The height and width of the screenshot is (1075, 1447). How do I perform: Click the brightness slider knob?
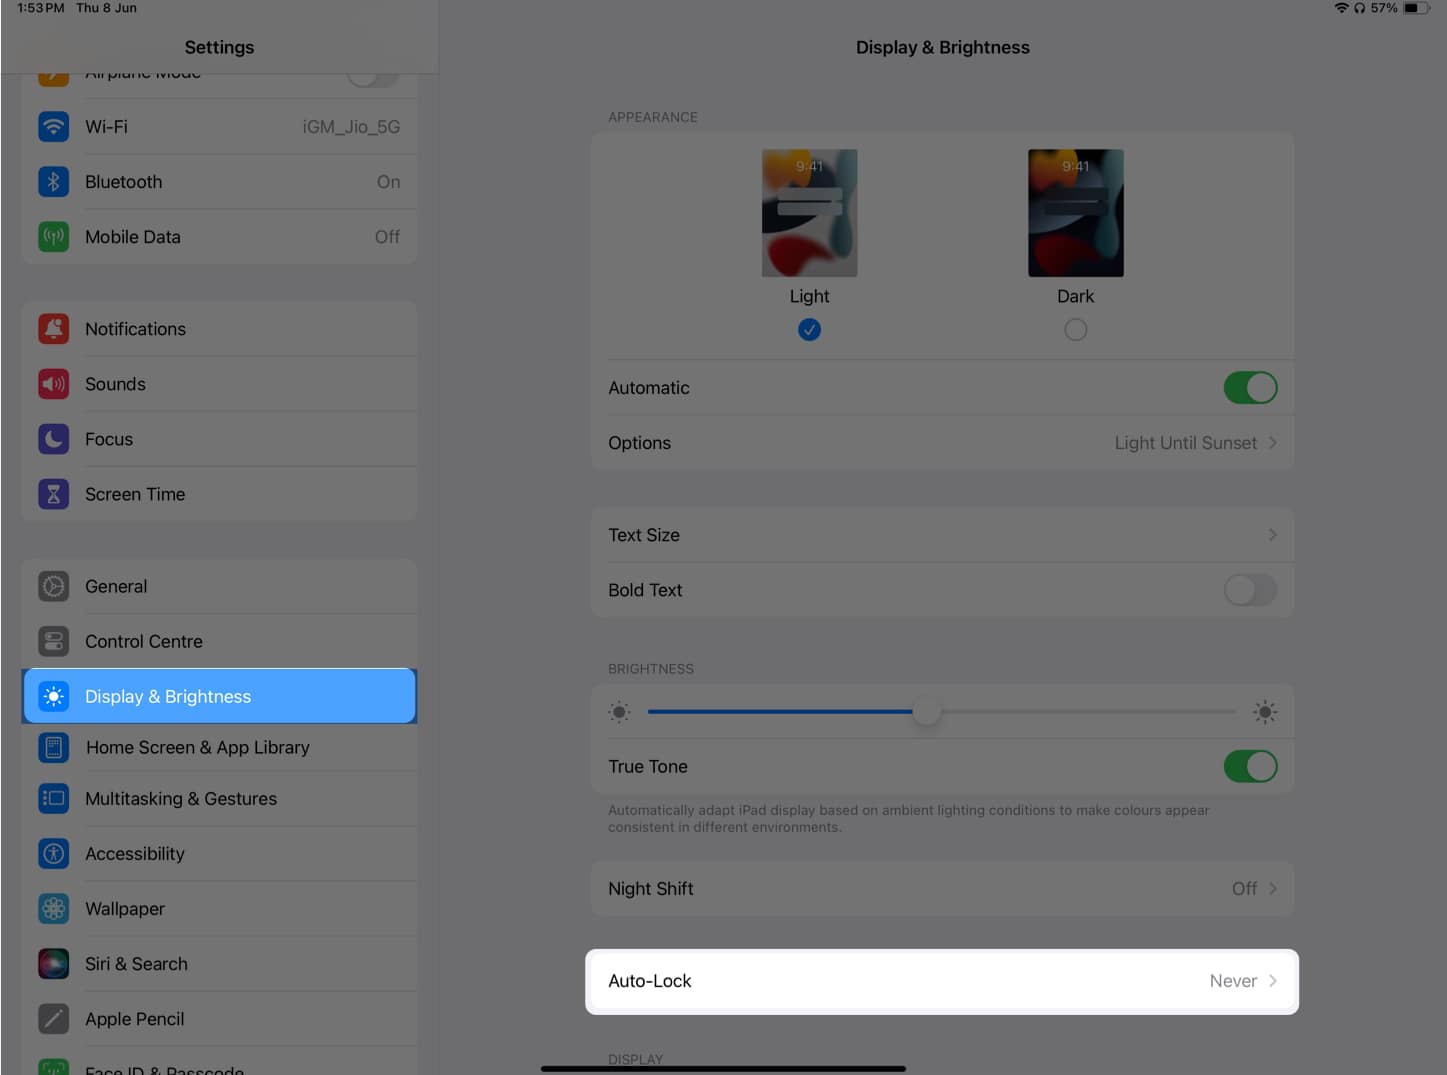(x=927, y=712)
